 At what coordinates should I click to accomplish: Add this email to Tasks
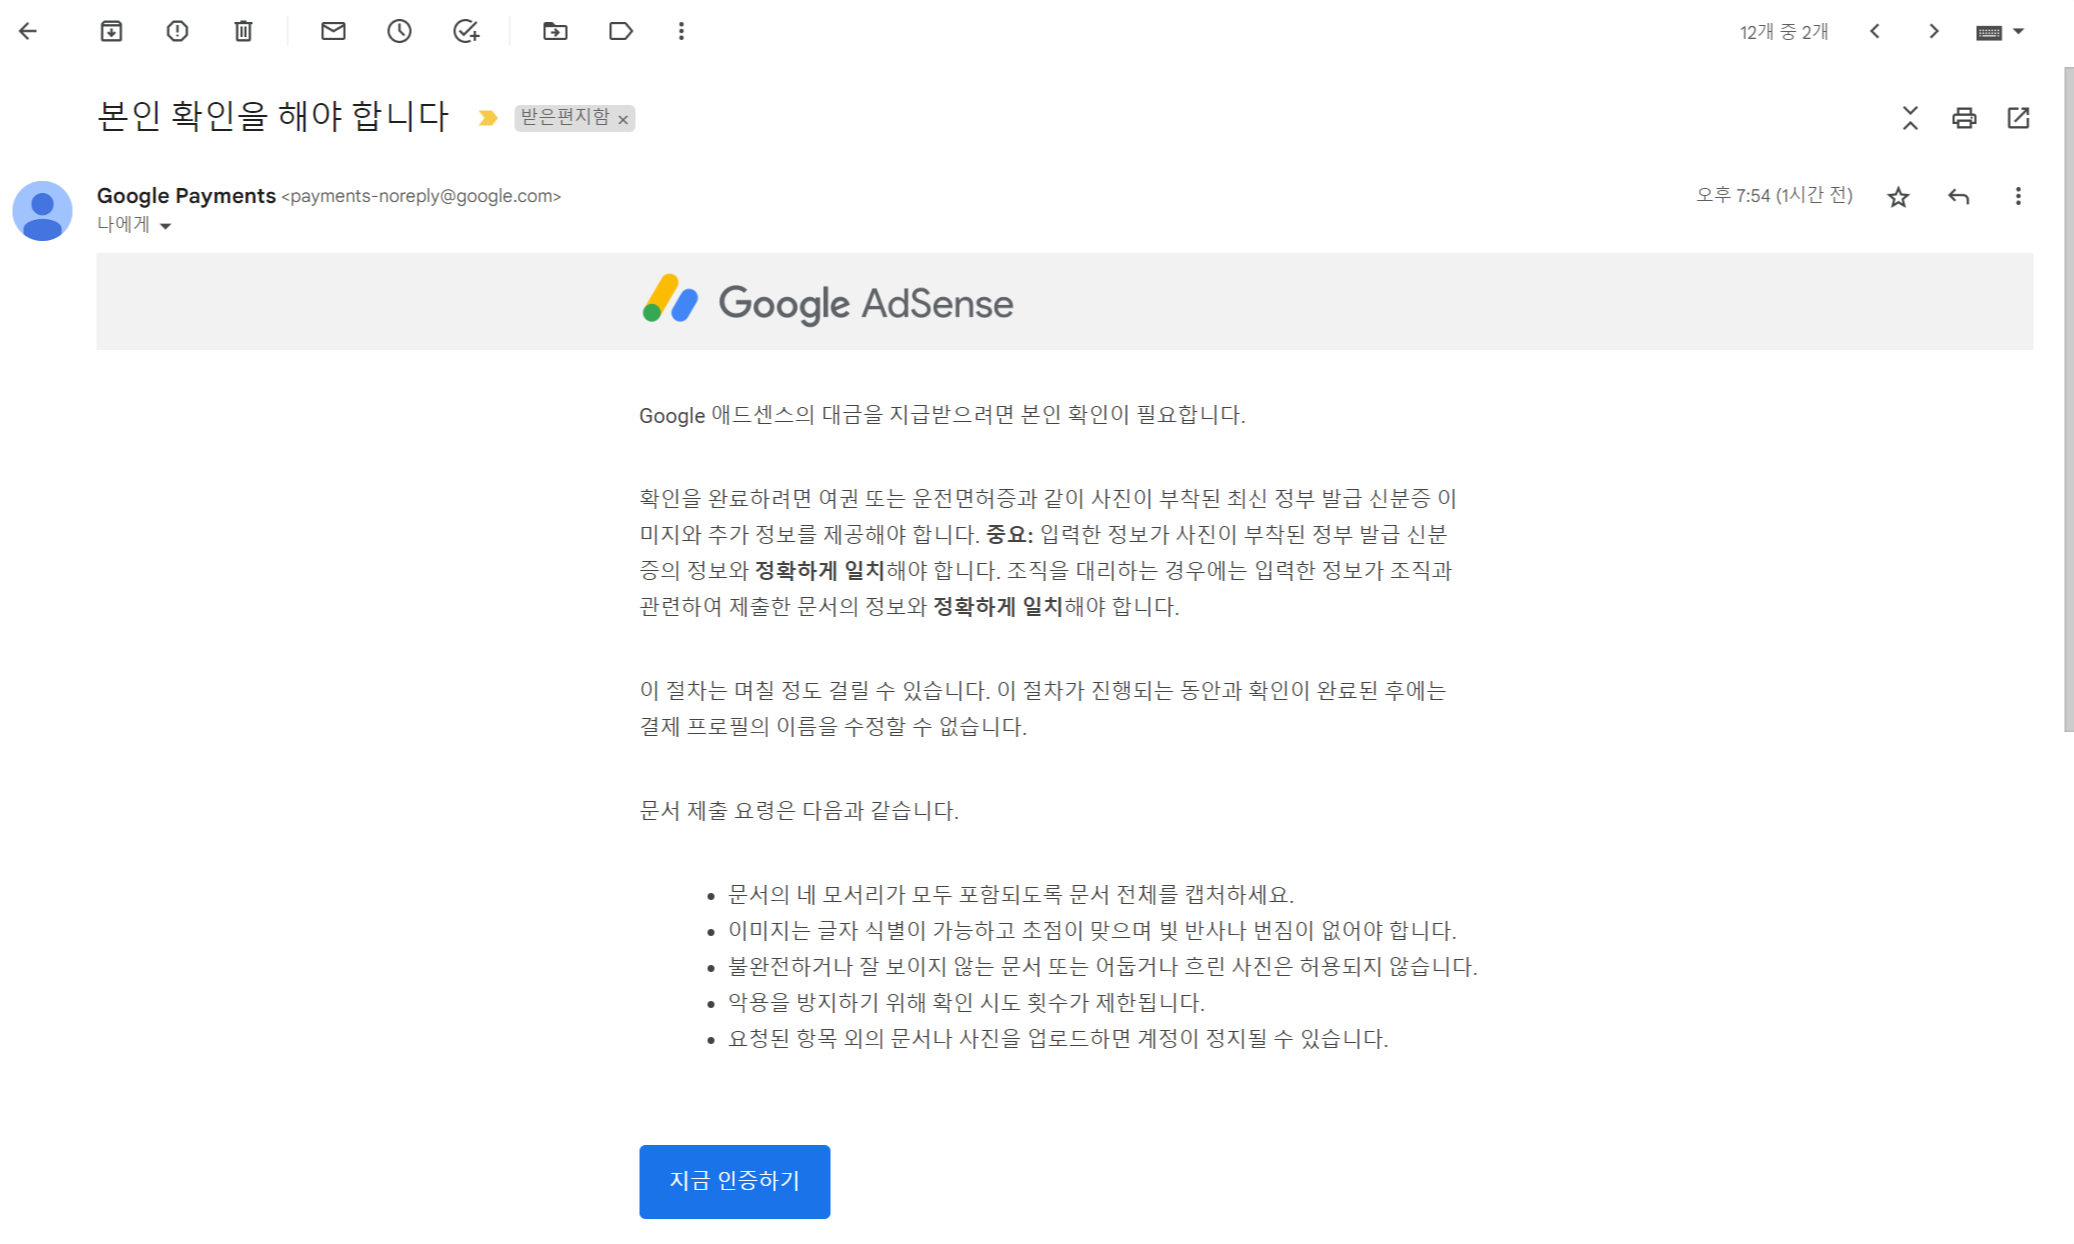click(466, 31)
